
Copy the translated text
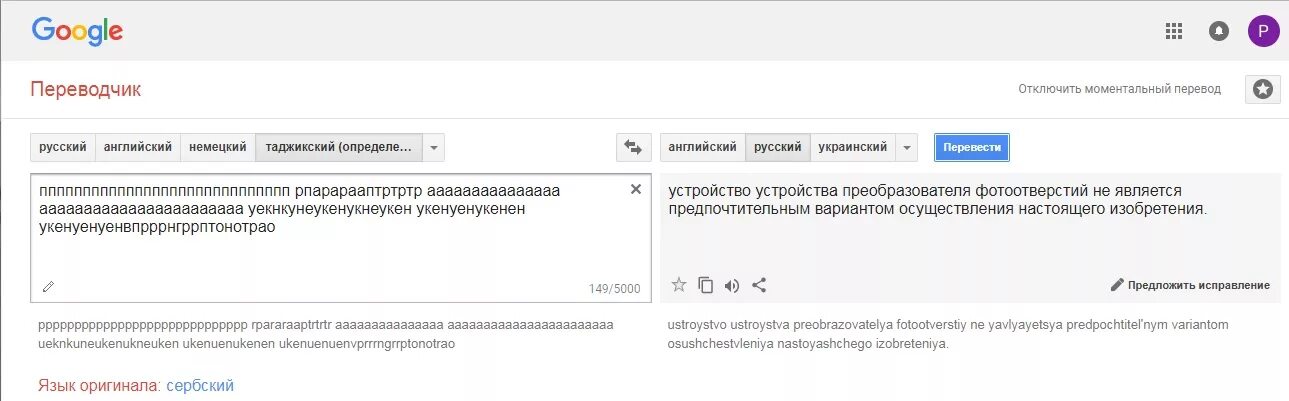tap(706, 285)
